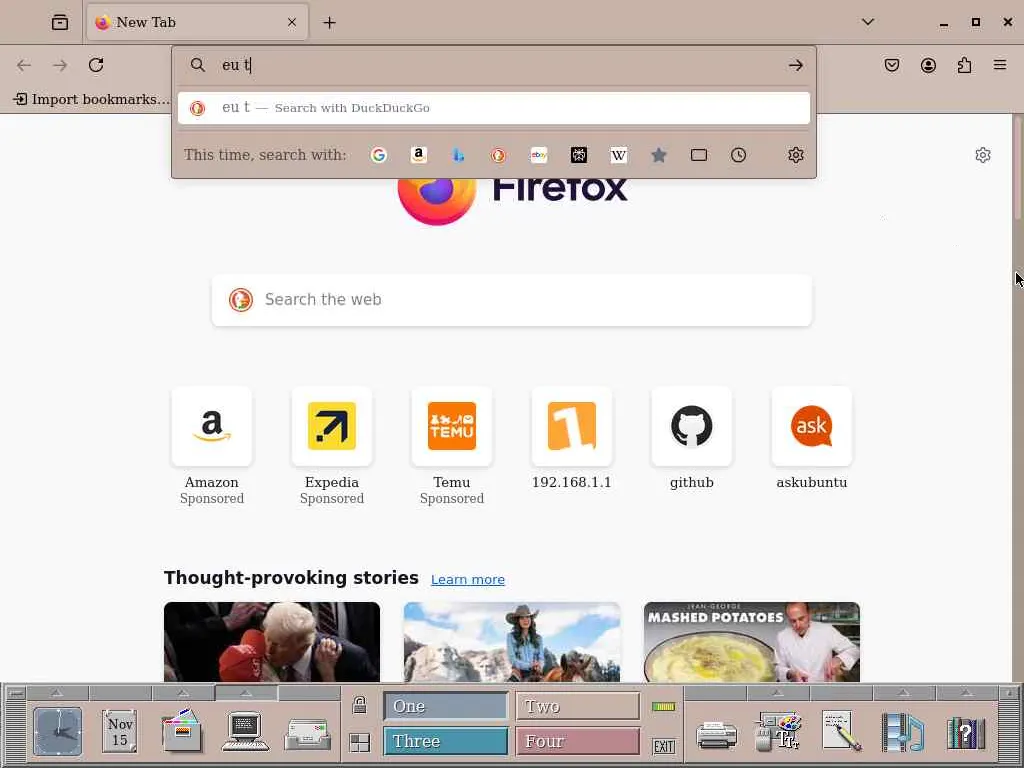Open Firefox application hamburger menu

point(1000,65)
